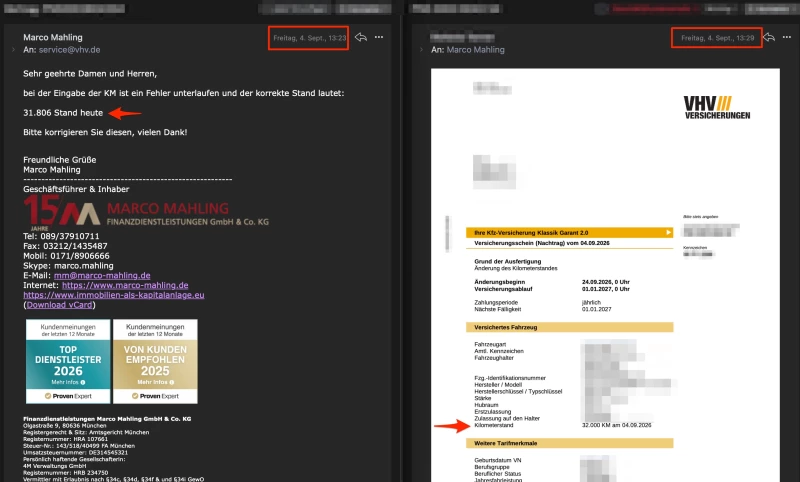Viewport: 800px width, 482px height.
Task: Click ProvenExpert logo under Top Dienstleister badge
Action: click(x=68, y=396)
